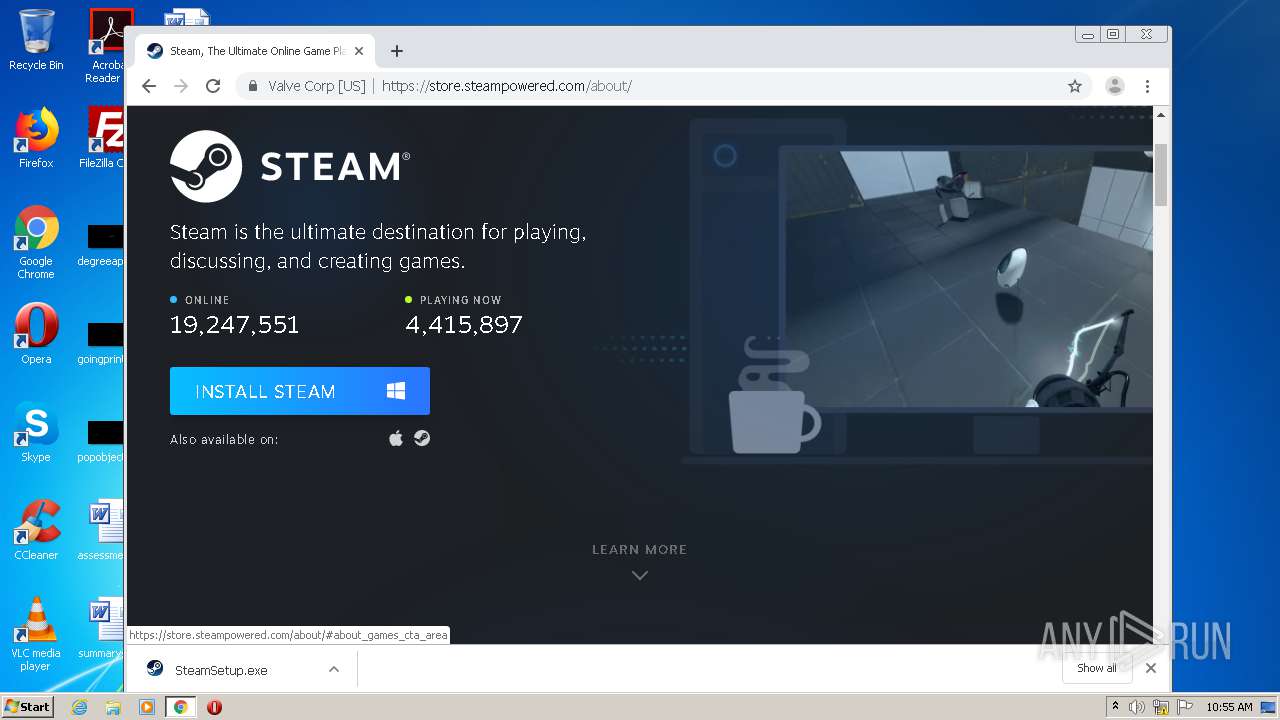The image size is (1280, 720).
Task: Select the Steam browser tab
Action: [x=255, y=51]
